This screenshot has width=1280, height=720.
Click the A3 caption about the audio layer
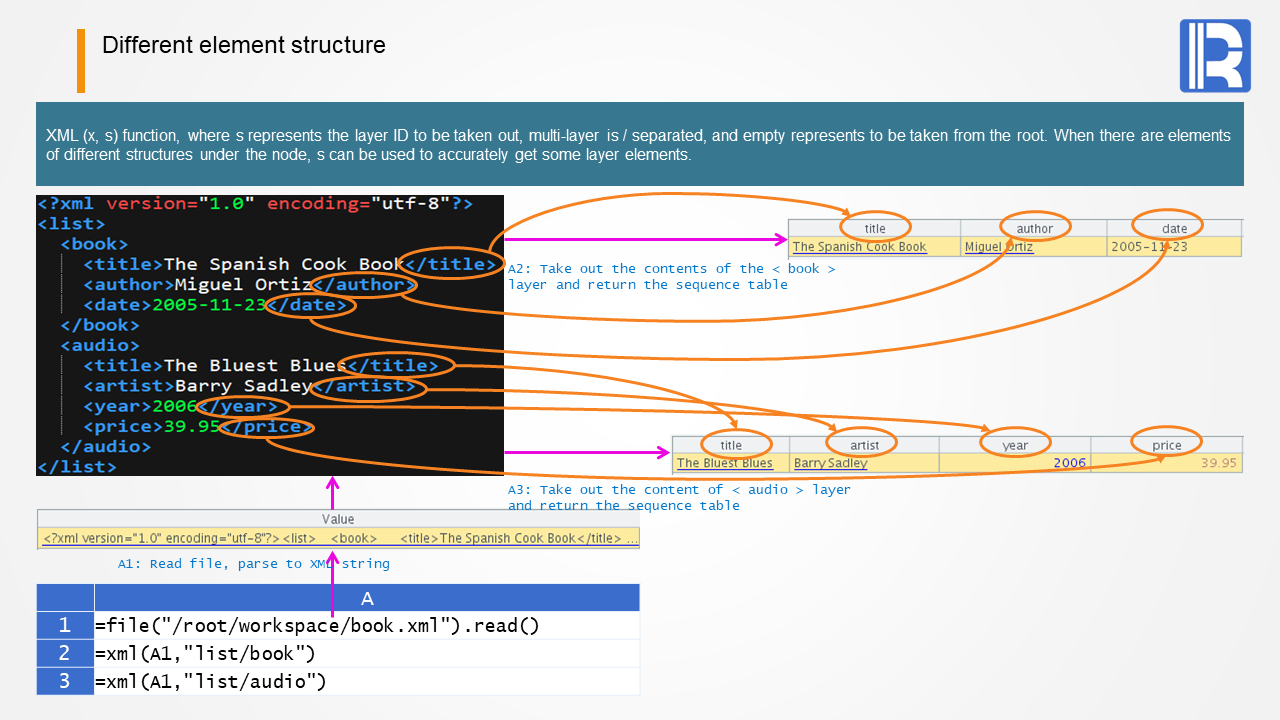coord(679,498)
